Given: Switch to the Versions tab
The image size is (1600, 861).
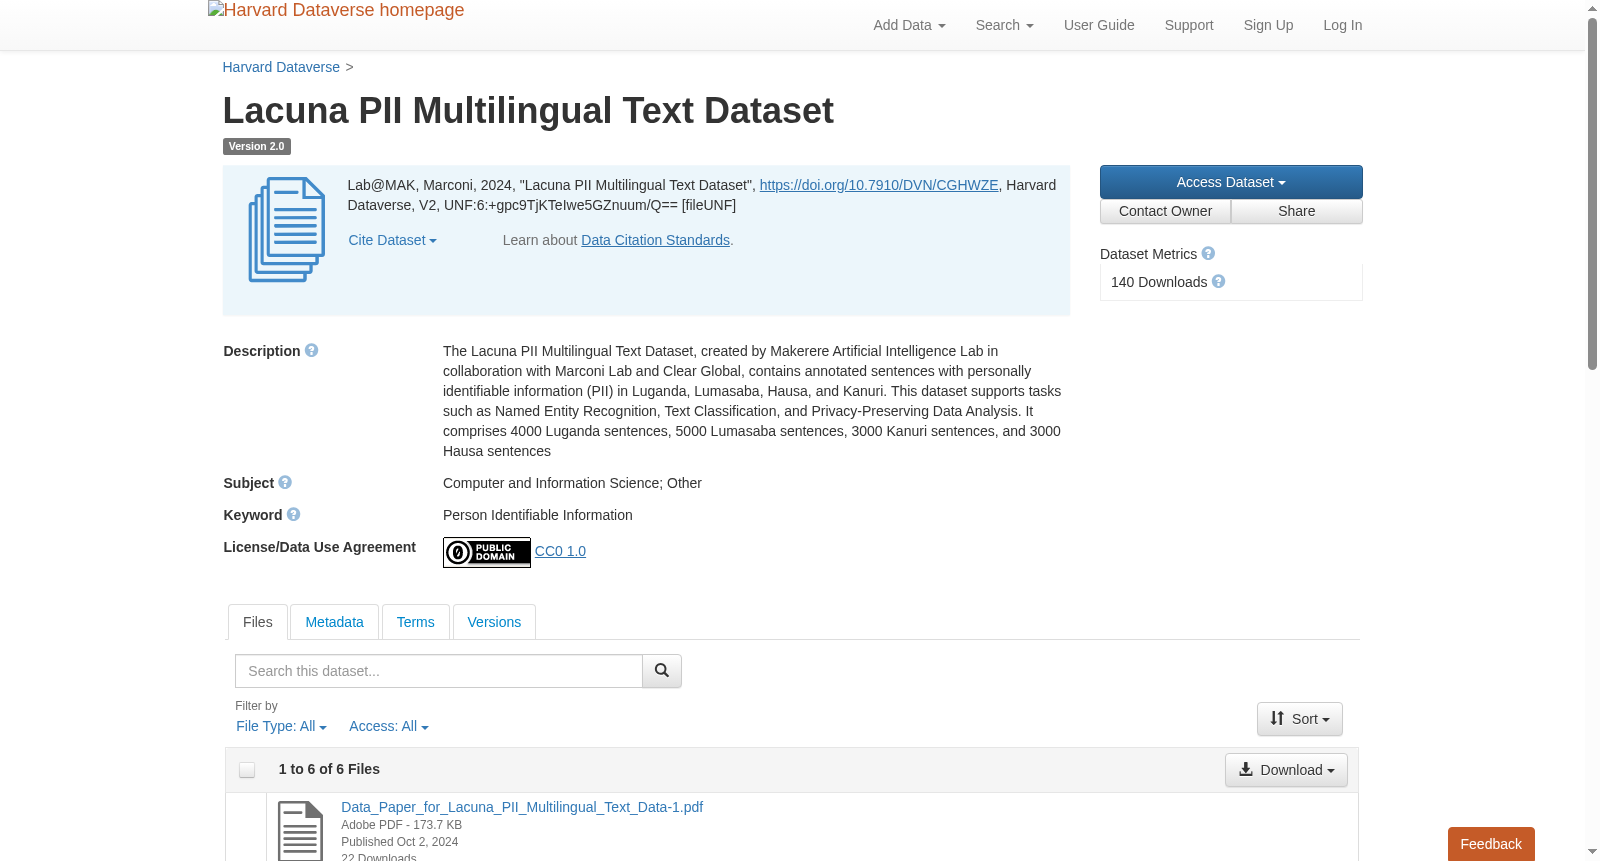Looking at the screenshot, I should [494, 622].
